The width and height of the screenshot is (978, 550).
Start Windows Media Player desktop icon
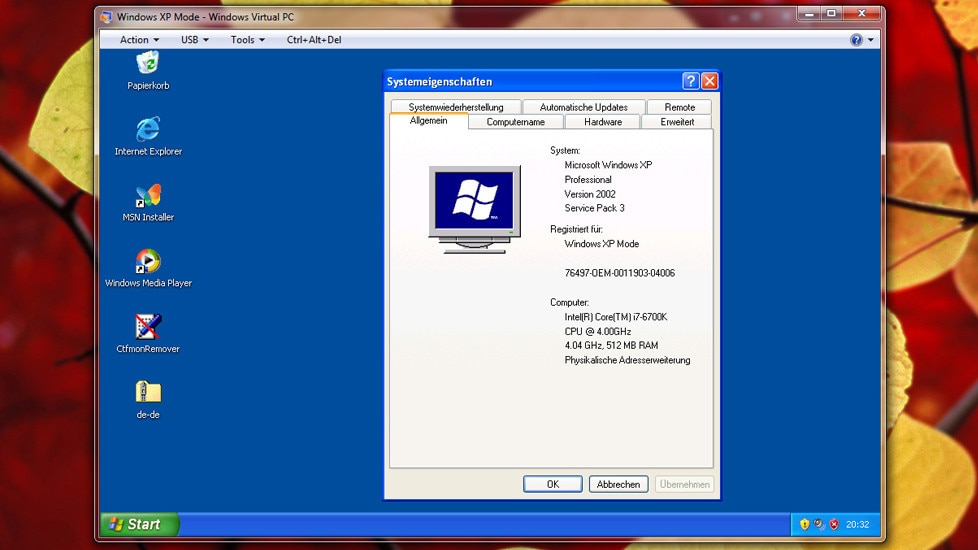click(x=148, y=261)
